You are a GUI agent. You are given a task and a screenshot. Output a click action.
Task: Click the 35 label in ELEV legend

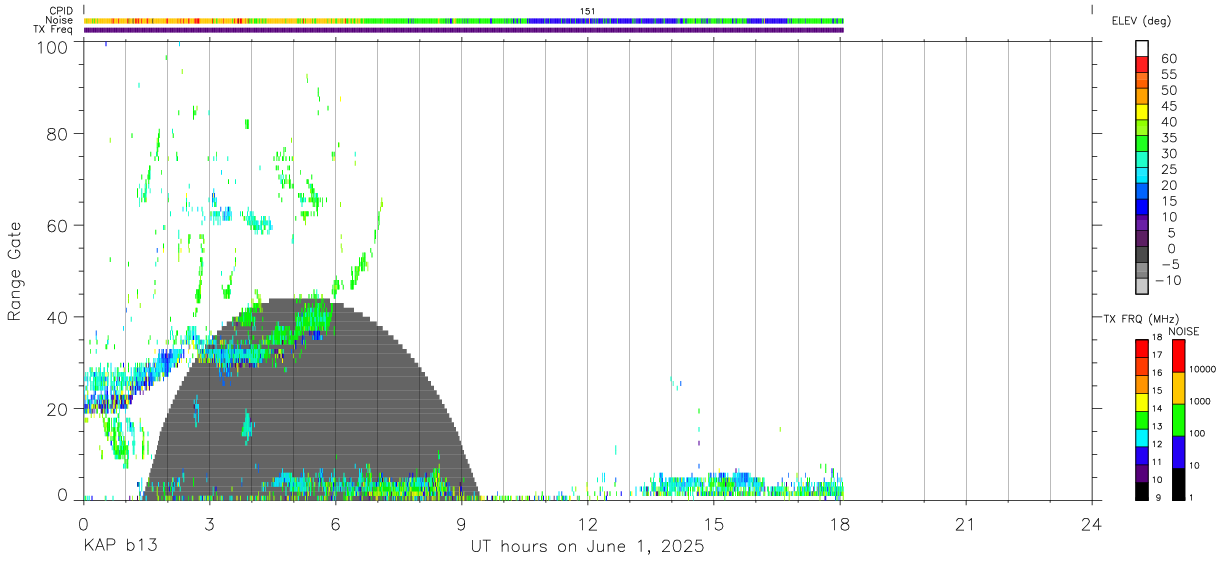tap(1168, 137)
